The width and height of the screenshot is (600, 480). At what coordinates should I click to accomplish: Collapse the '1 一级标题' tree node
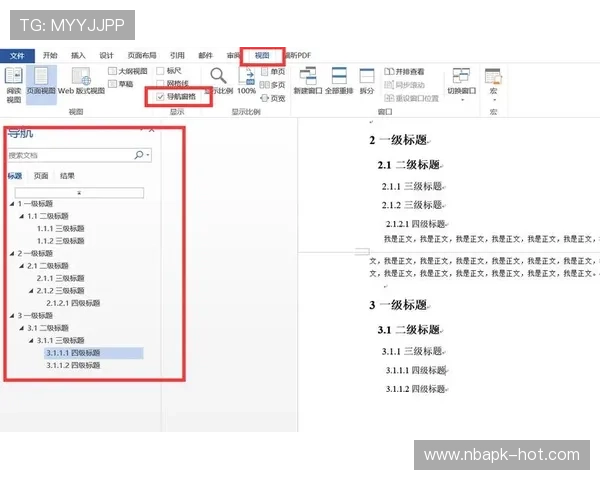(x=12, y=204)
